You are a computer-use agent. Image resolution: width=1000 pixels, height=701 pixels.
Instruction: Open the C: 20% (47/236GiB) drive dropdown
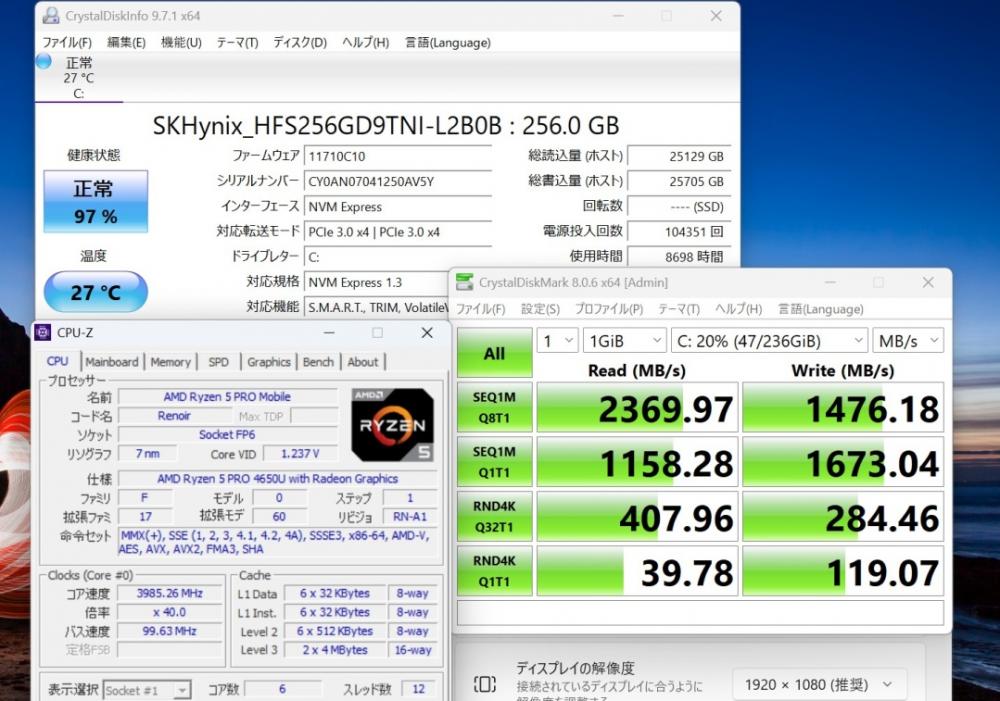tap(770, 341)
